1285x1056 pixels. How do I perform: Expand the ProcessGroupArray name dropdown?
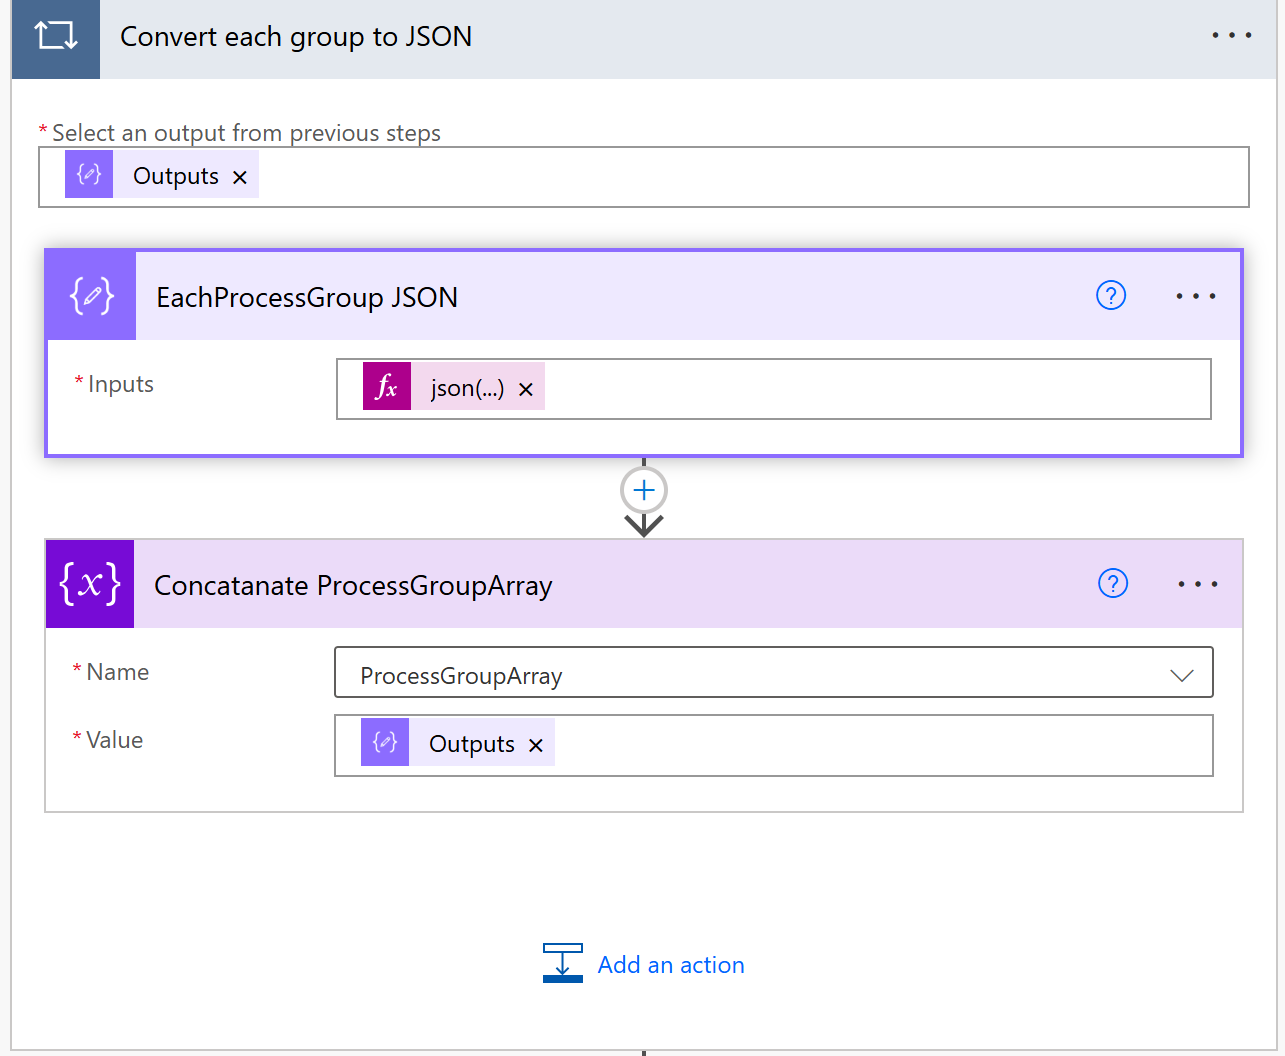click(x=1182, y=676)
